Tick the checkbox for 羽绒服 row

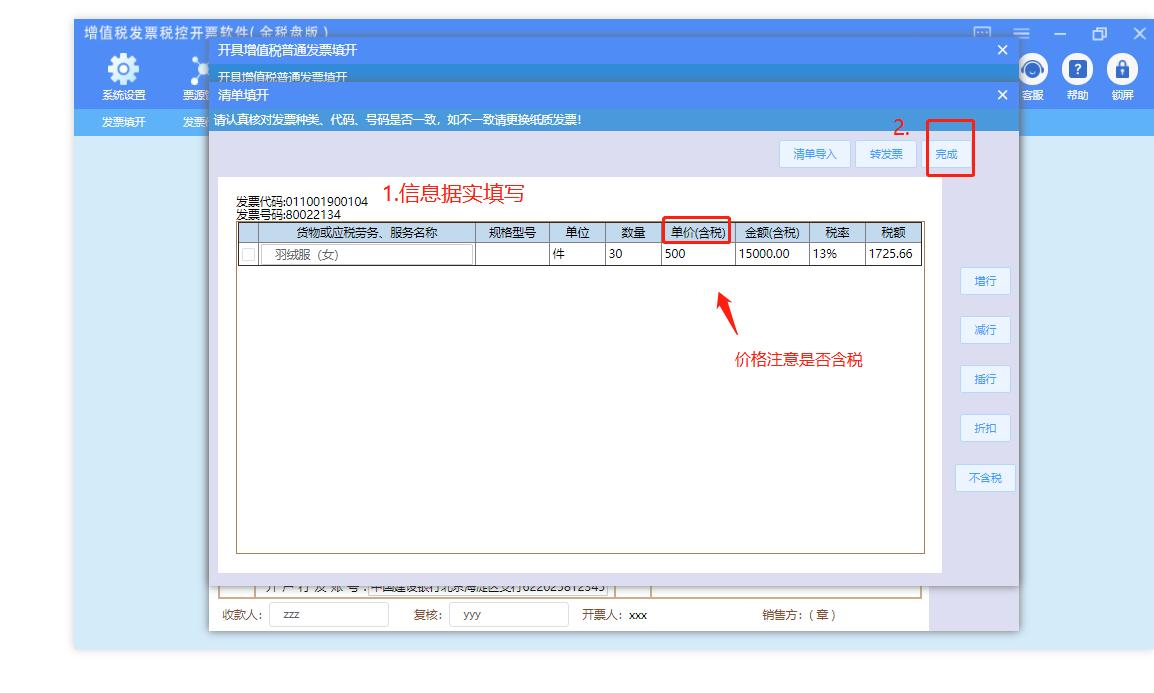click(x=248, y=255)
